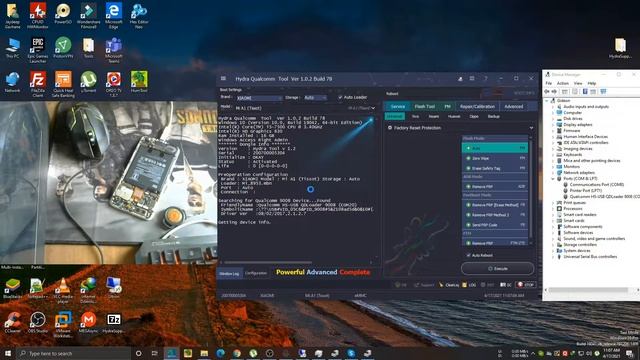Open FileZilla Client desktop shortcut
The image size is (640, 360).
tap(38, 84)
